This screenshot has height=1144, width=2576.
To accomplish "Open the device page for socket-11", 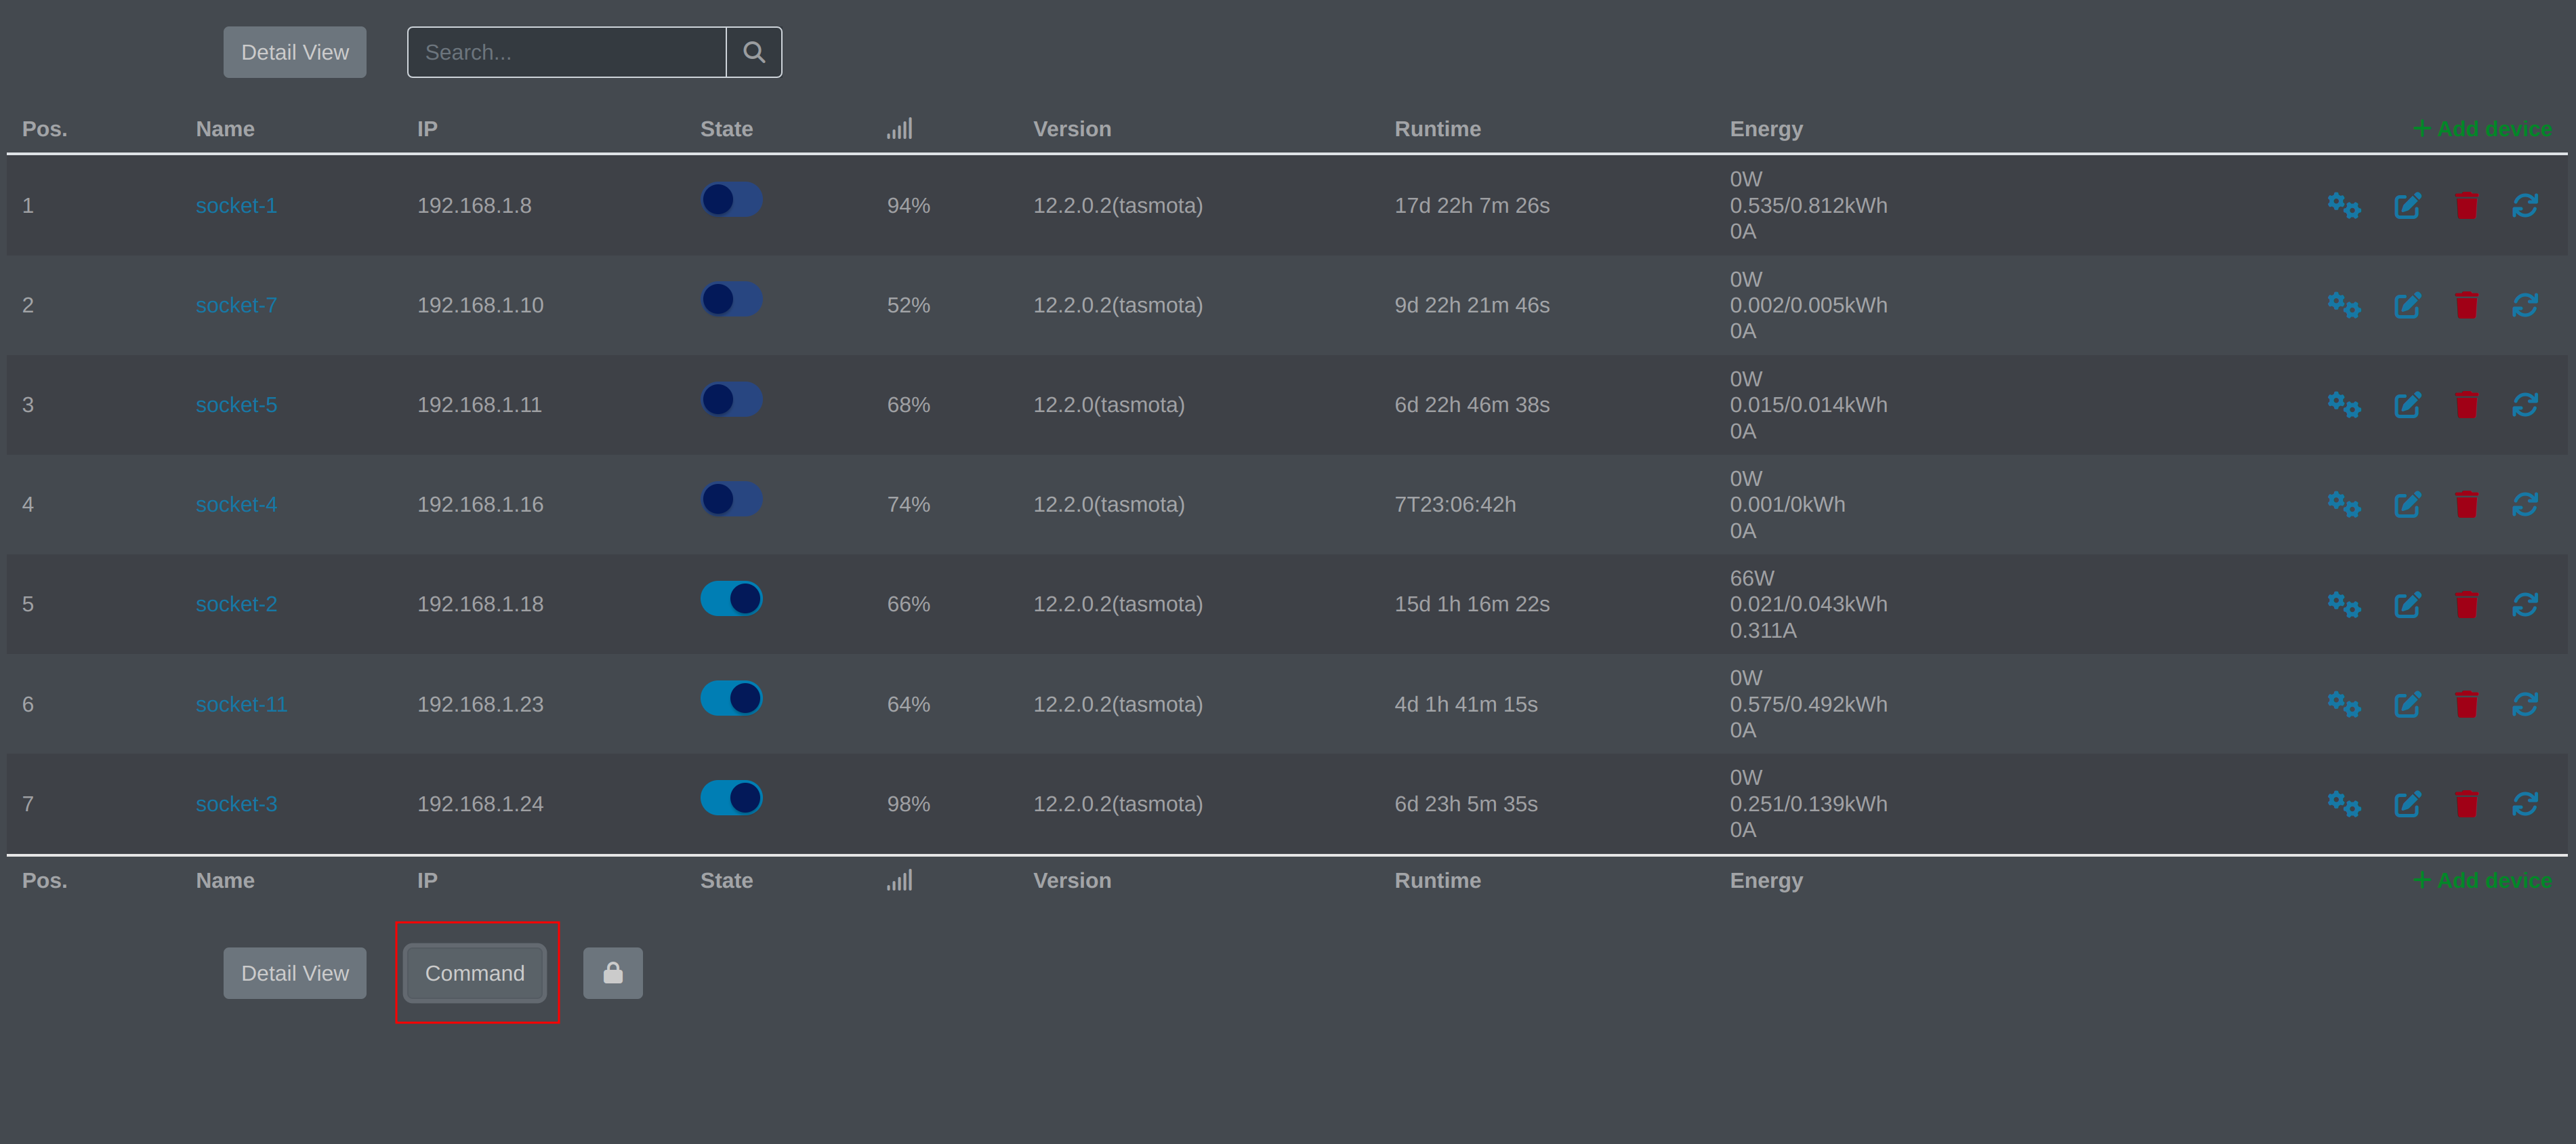I will coord(241,704).
